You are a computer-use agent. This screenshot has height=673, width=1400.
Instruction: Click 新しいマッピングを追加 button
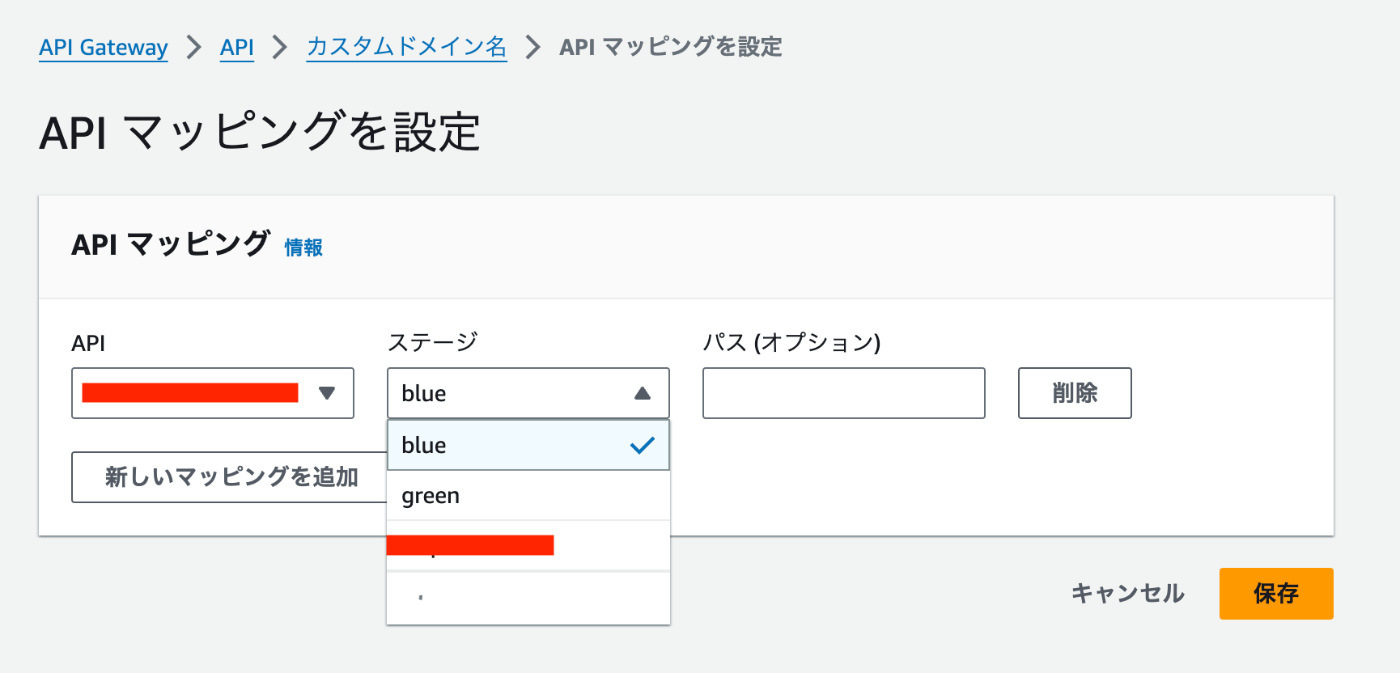pyautogui.click(x=231, y=477)
